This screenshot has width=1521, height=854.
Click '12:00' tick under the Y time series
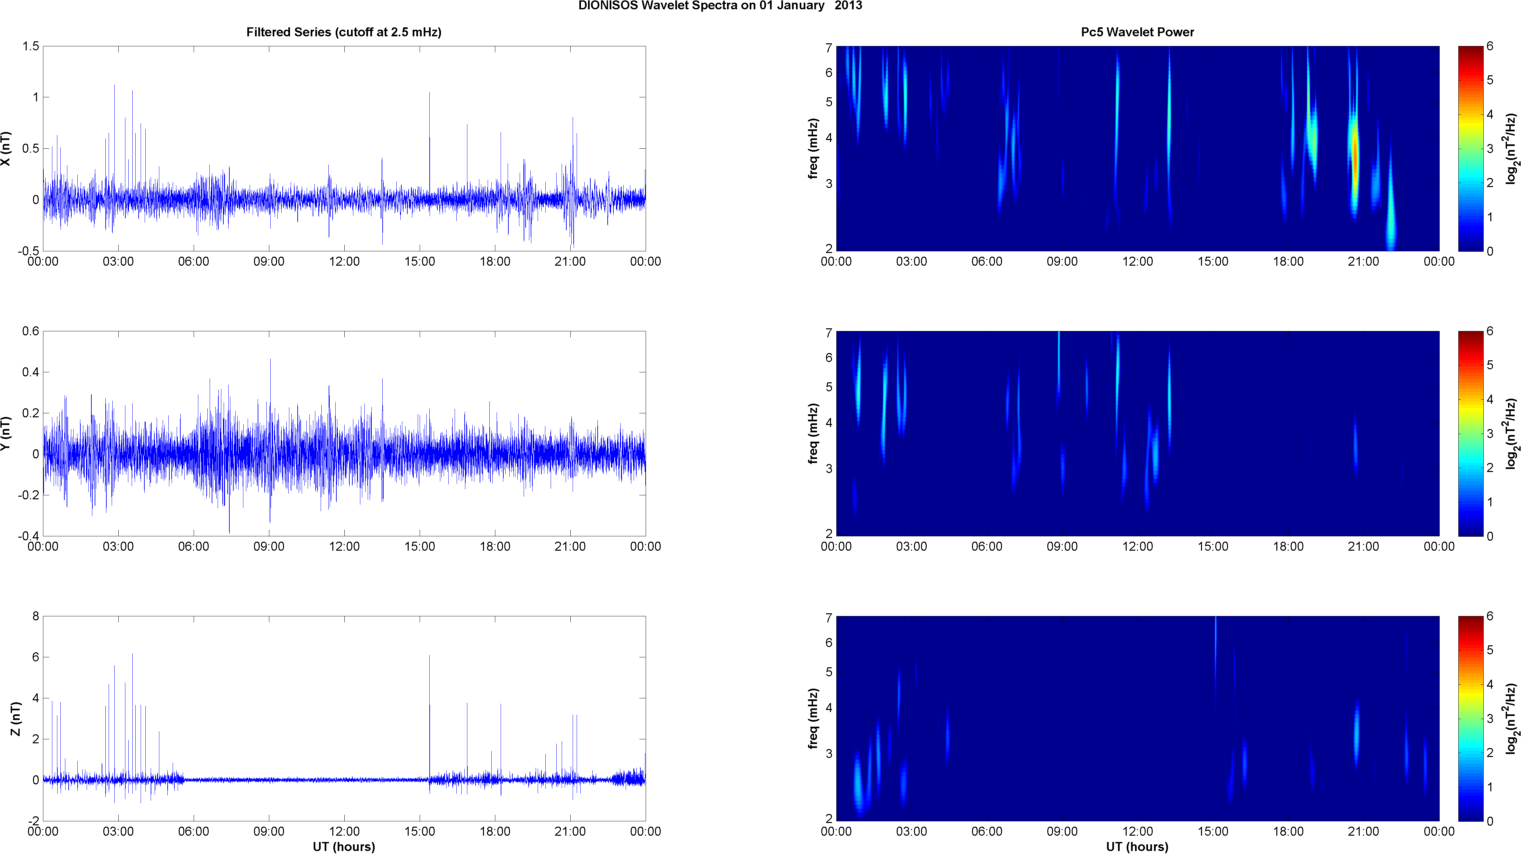tap(344, 547)
